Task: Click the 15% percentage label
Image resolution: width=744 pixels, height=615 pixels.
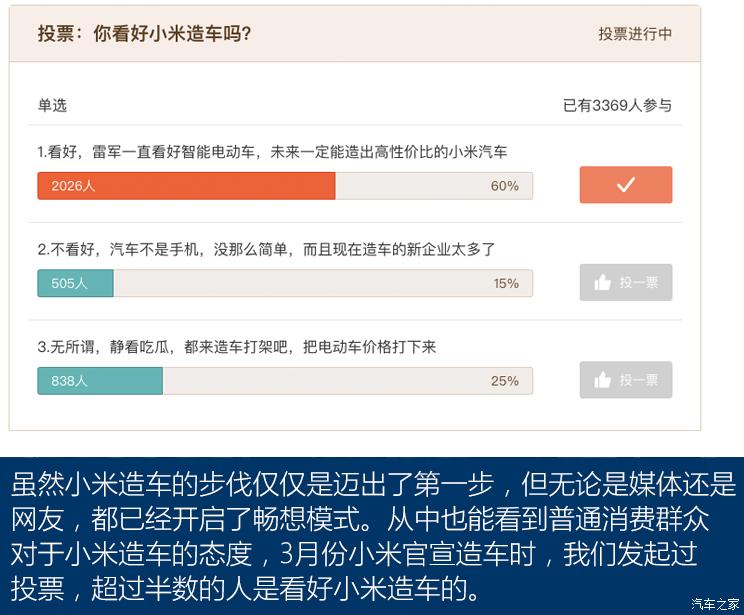Action: point(506,283)
